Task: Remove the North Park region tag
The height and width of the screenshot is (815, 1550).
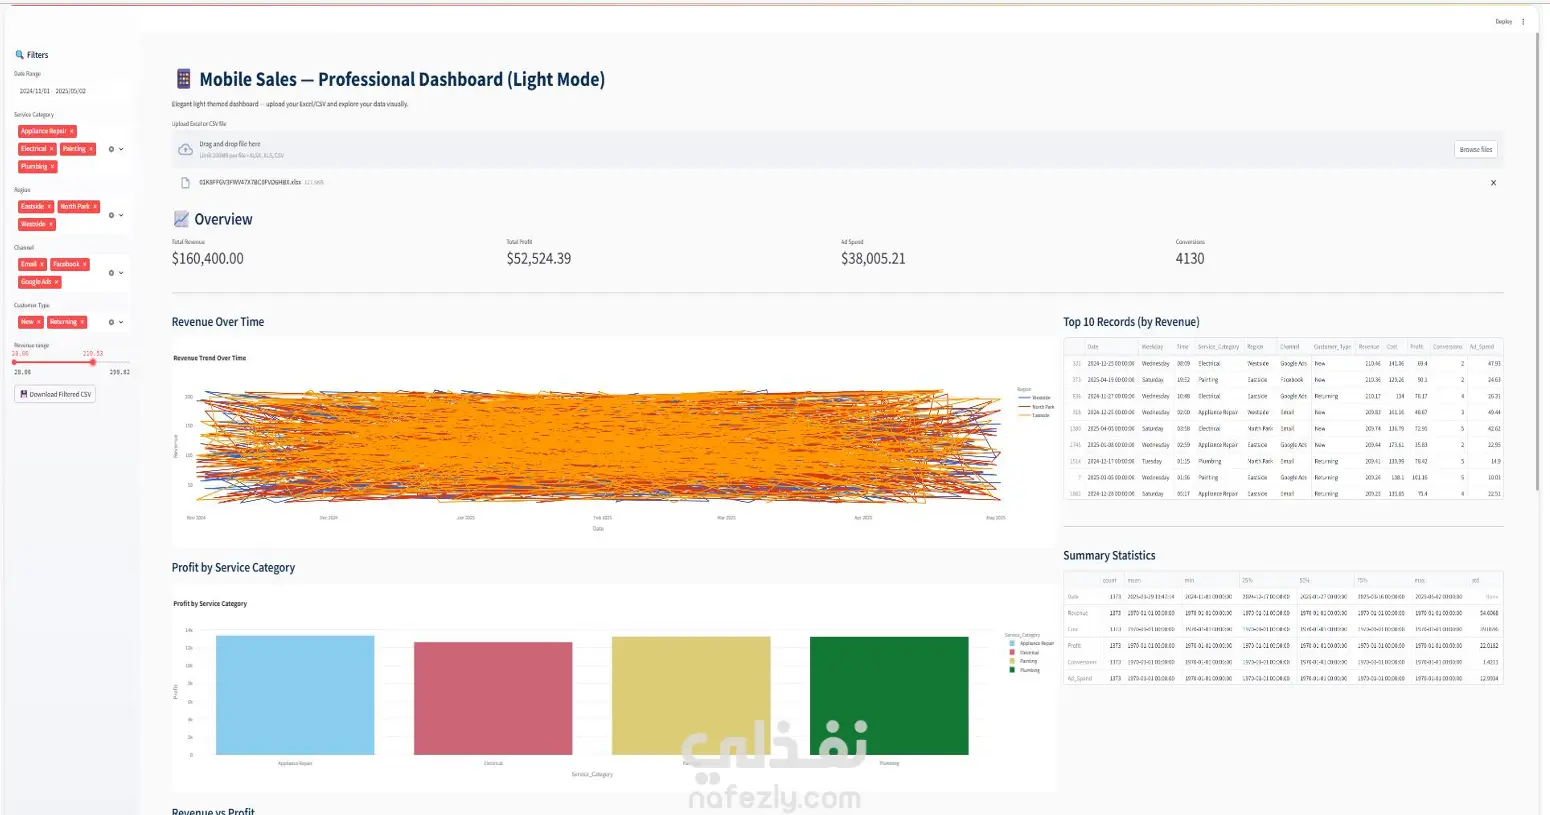Action: click(x=95, y=207)
